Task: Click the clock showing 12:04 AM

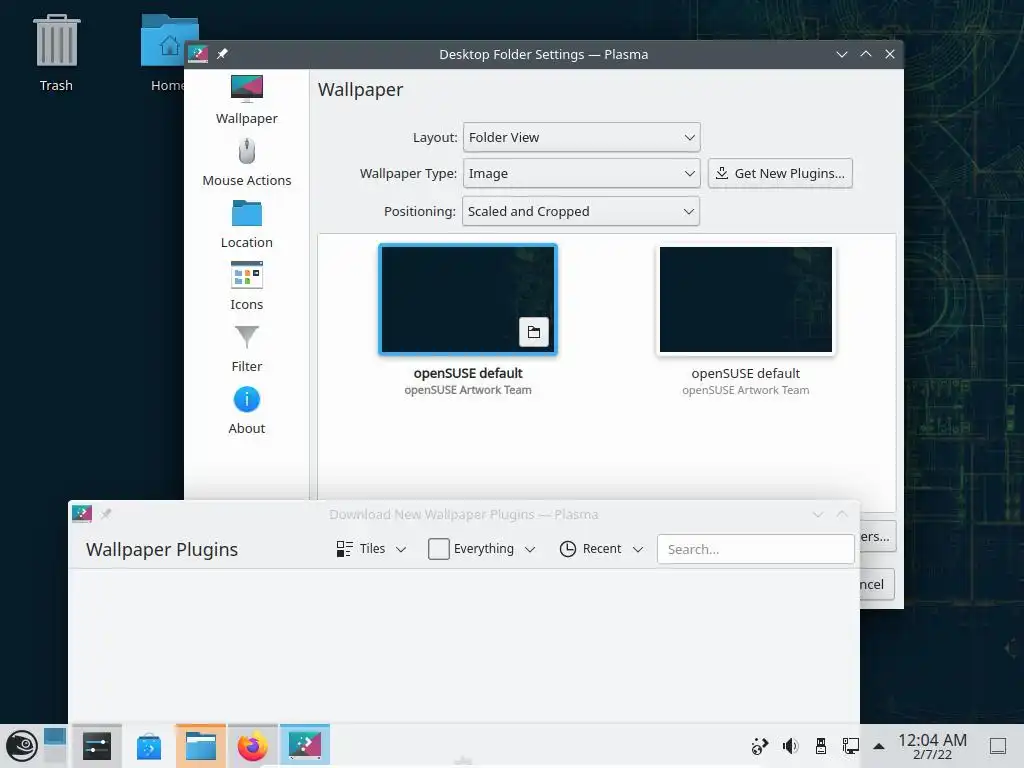Action: coord(932,746)
